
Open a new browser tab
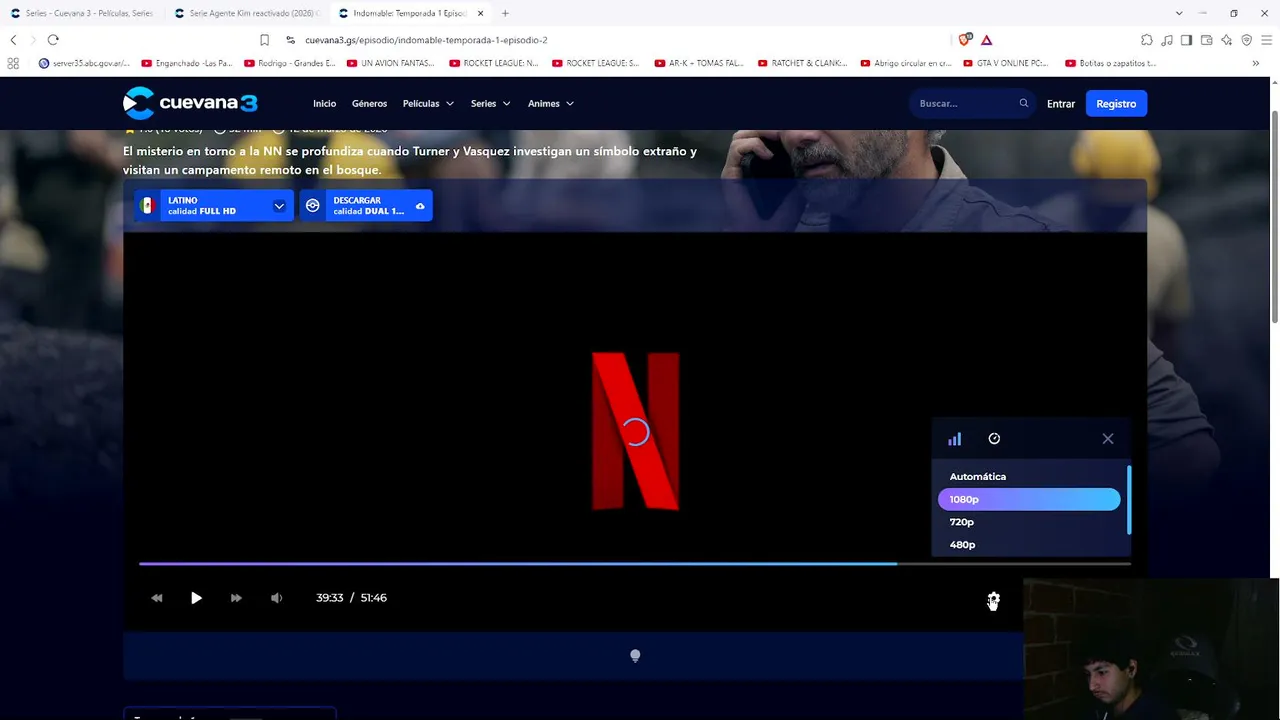[505, 13]
